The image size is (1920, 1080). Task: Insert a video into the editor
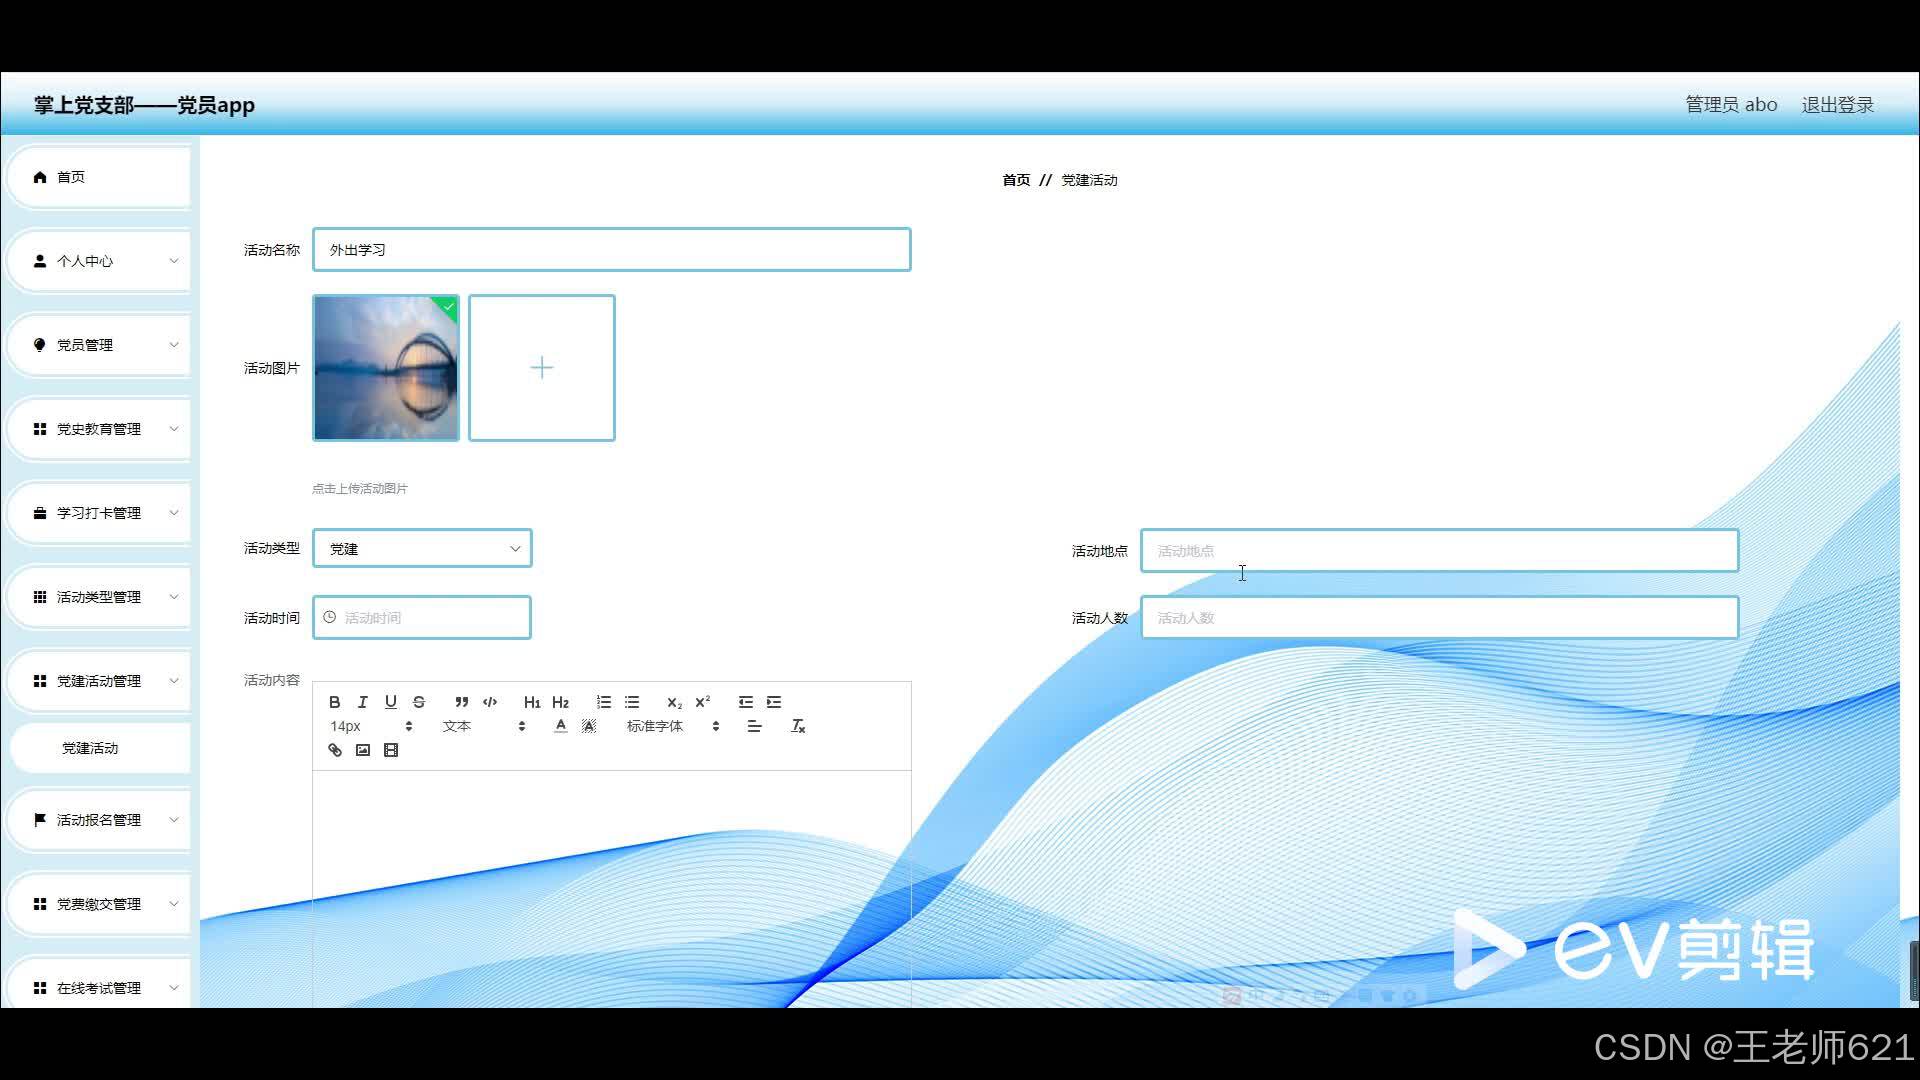pos(391,750)
